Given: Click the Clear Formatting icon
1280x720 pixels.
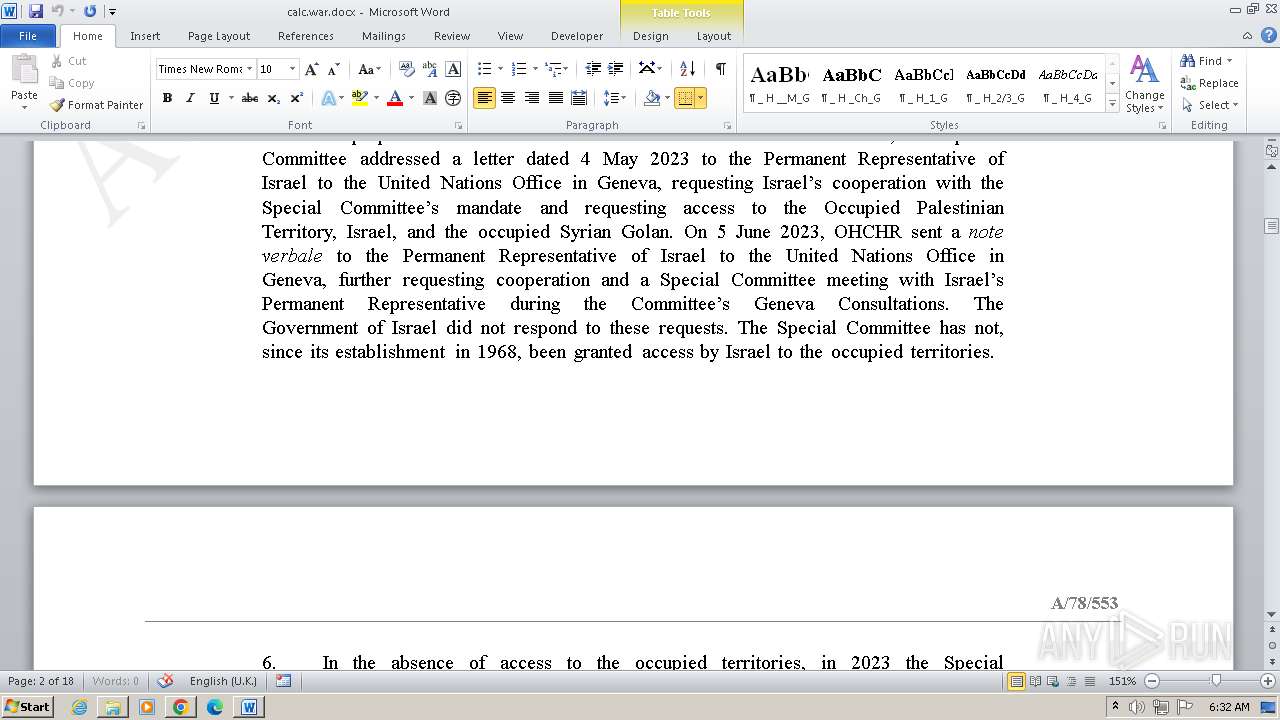Looking at the screenshot, I should coord(406,69).
